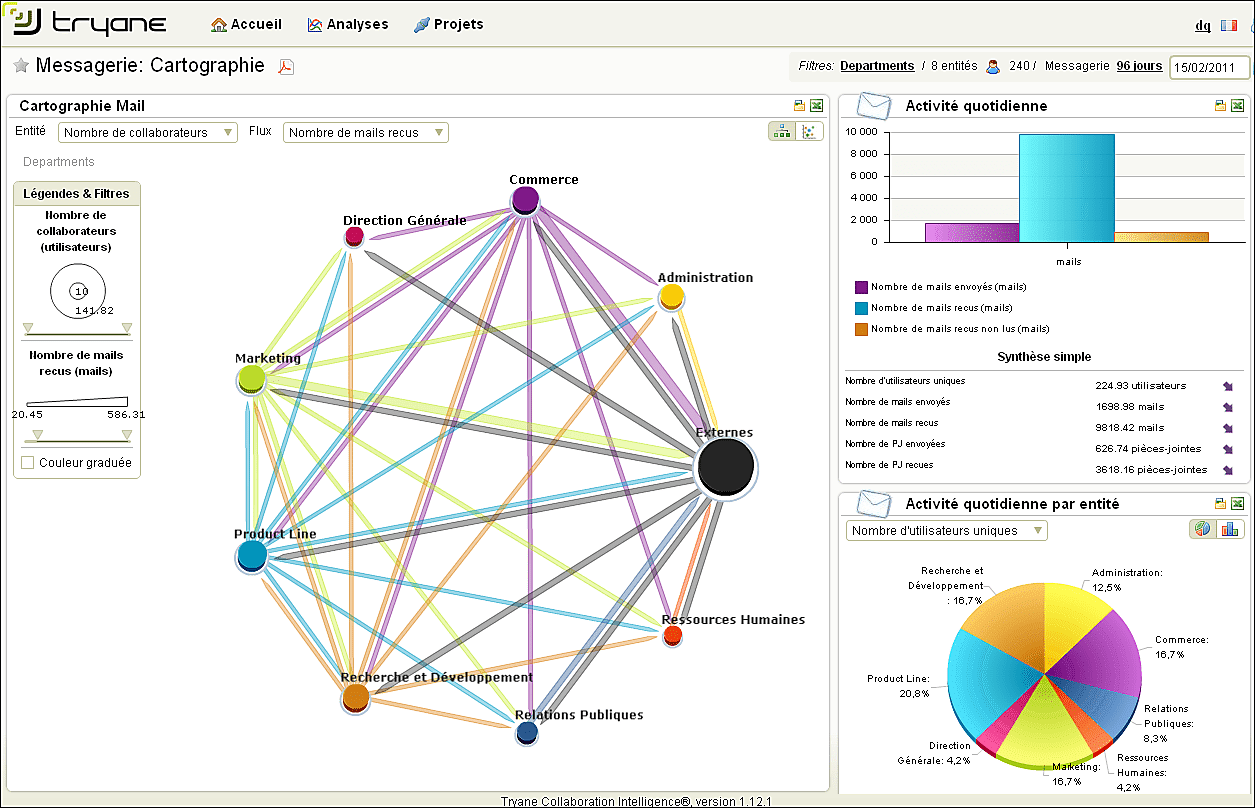This screenshot has height=808, width=1255.
Task: Click the tall cyan mails recus bar
Action: coord(1067,188)
